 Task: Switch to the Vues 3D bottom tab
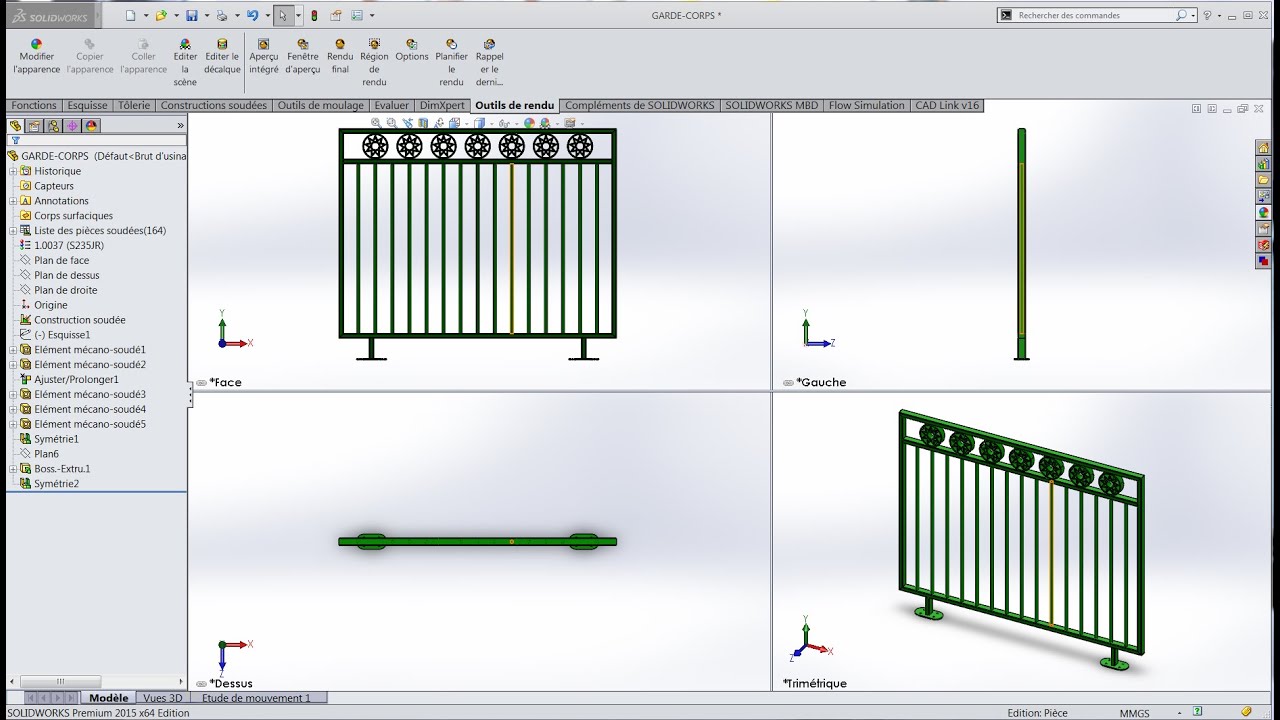pos(163,698)
